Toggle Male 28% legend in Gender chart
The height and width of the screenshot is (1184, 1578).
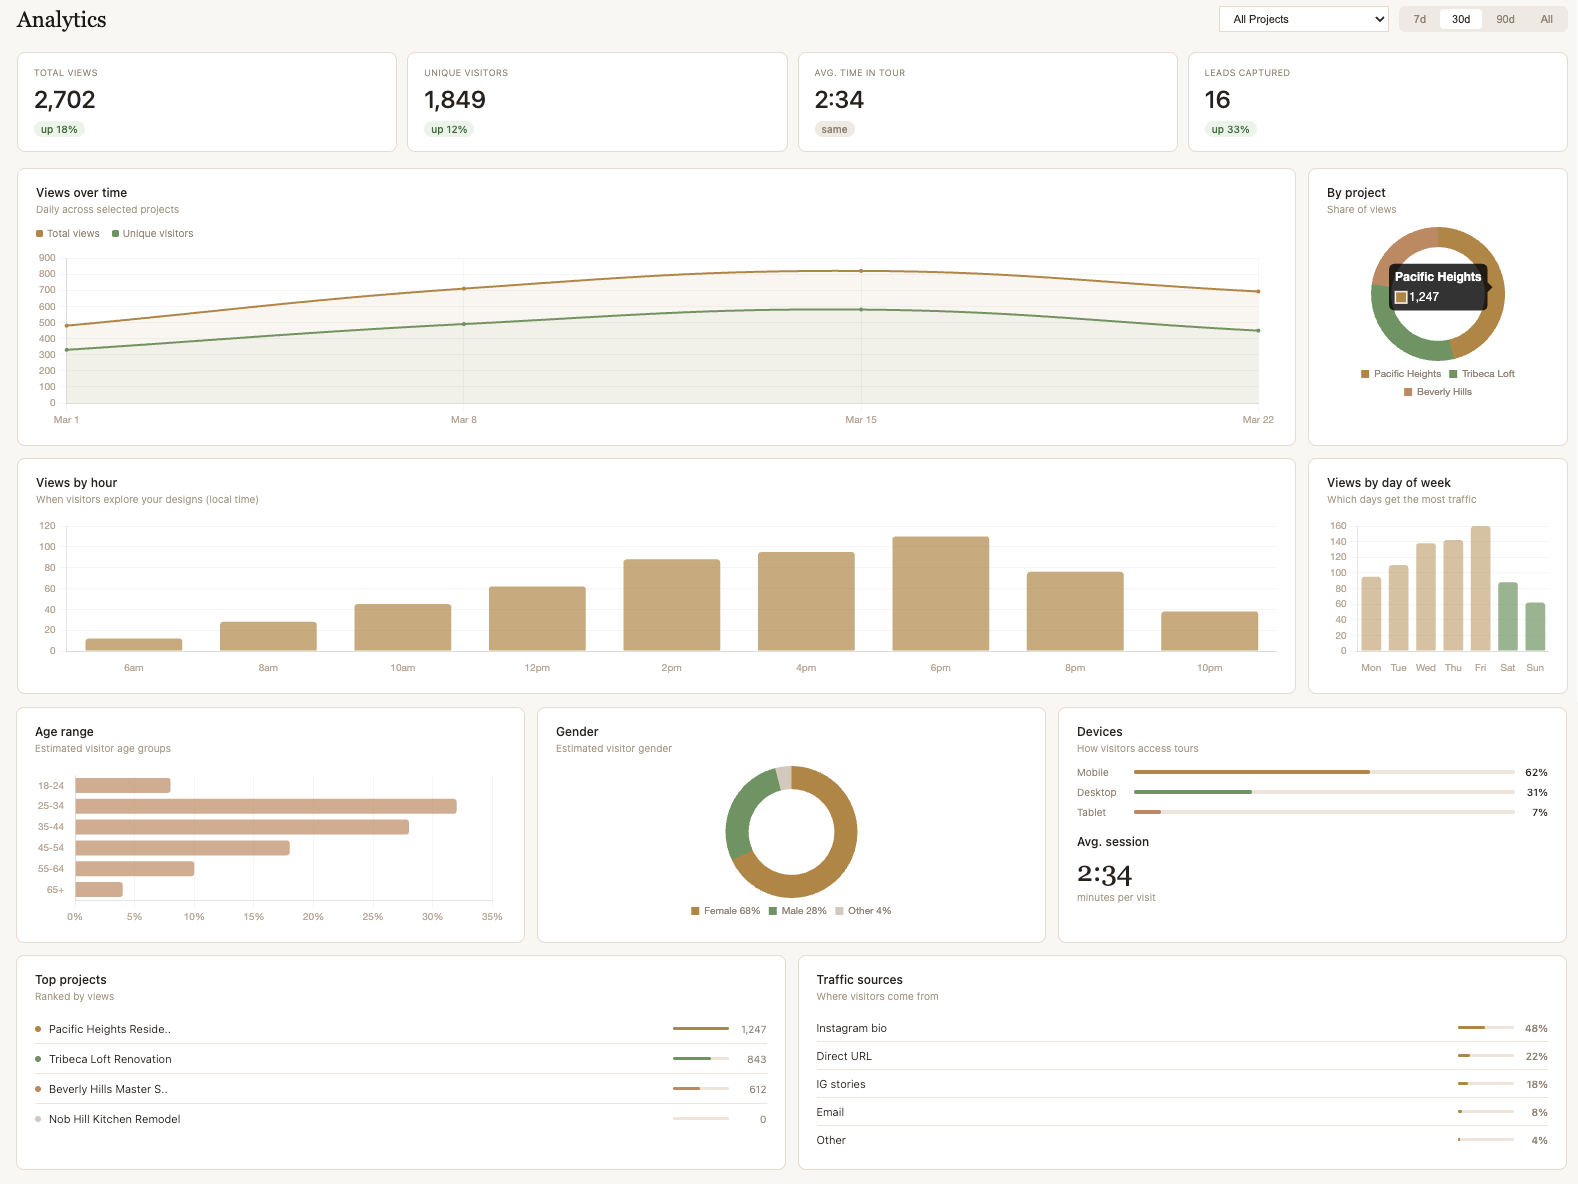[798, 911]
